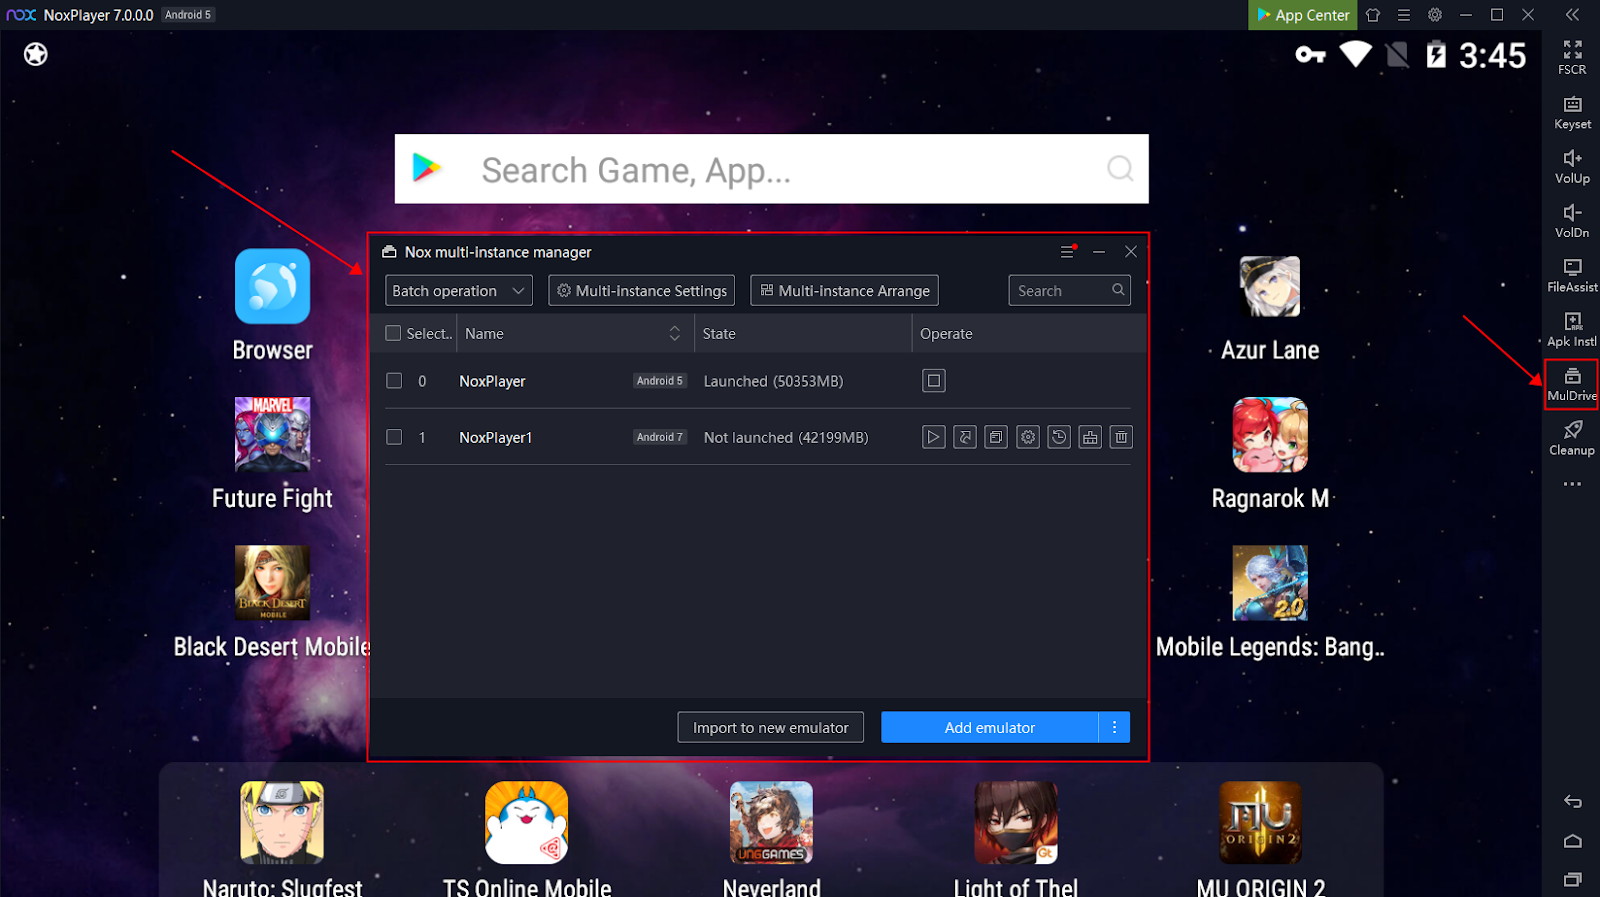Clean up NoxPlayer1 disk with broom icon
1600x897 pixels.
click(1090, 437)
